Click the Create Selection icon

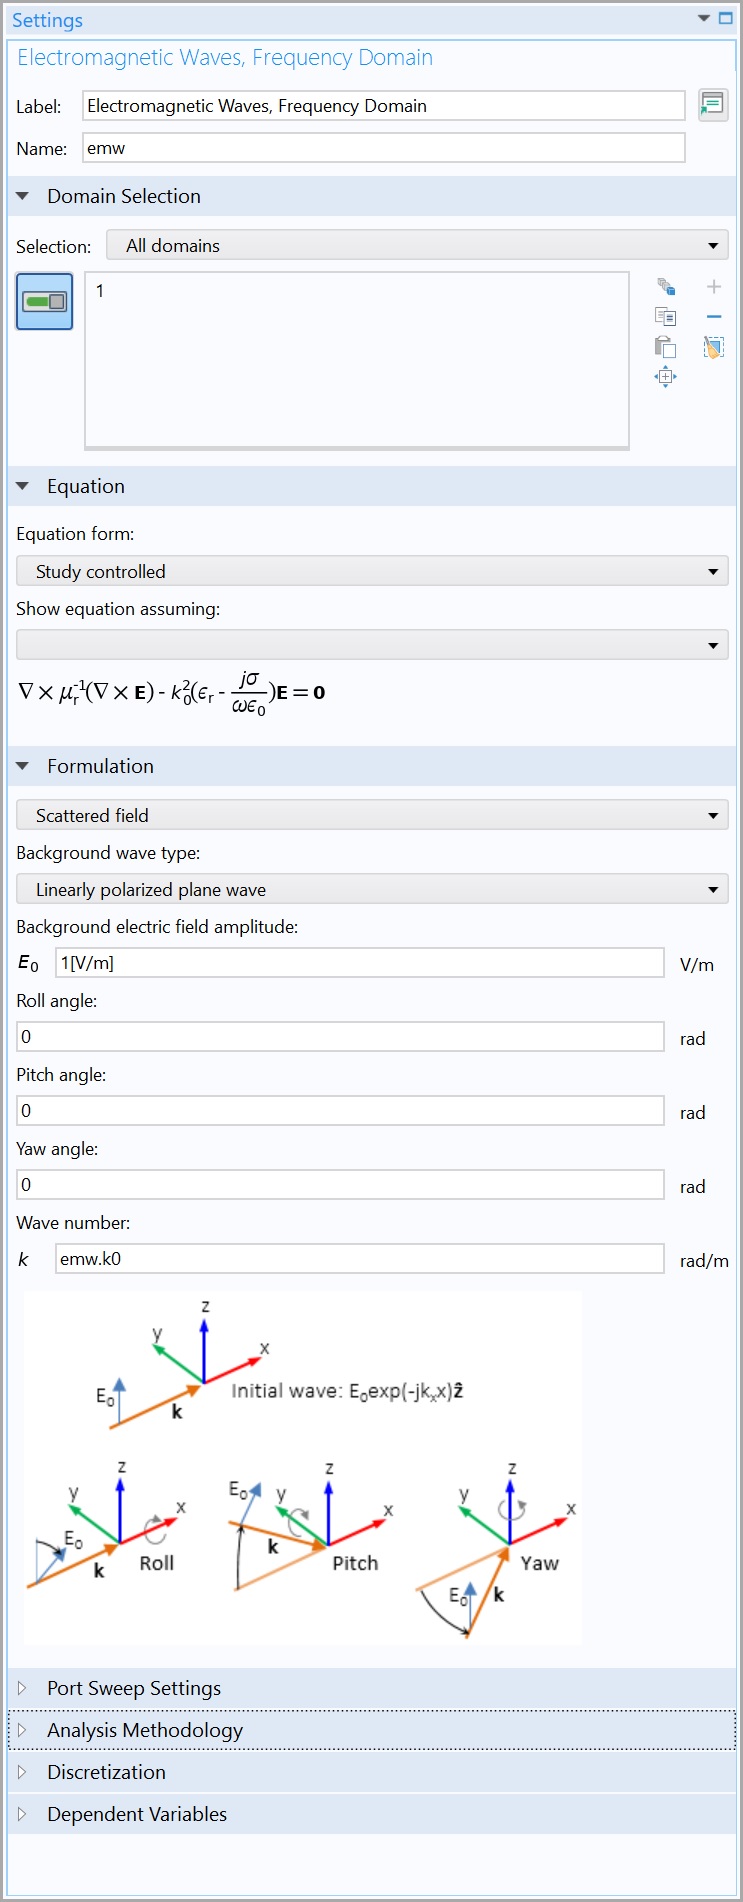coord(666,287)
